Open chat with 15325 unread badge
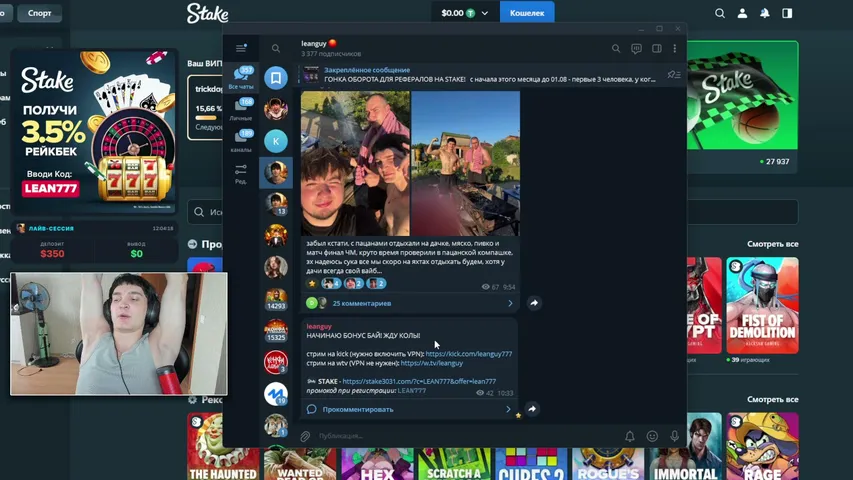853x480 pixels. pyautogui.click(x=276, y=330)
